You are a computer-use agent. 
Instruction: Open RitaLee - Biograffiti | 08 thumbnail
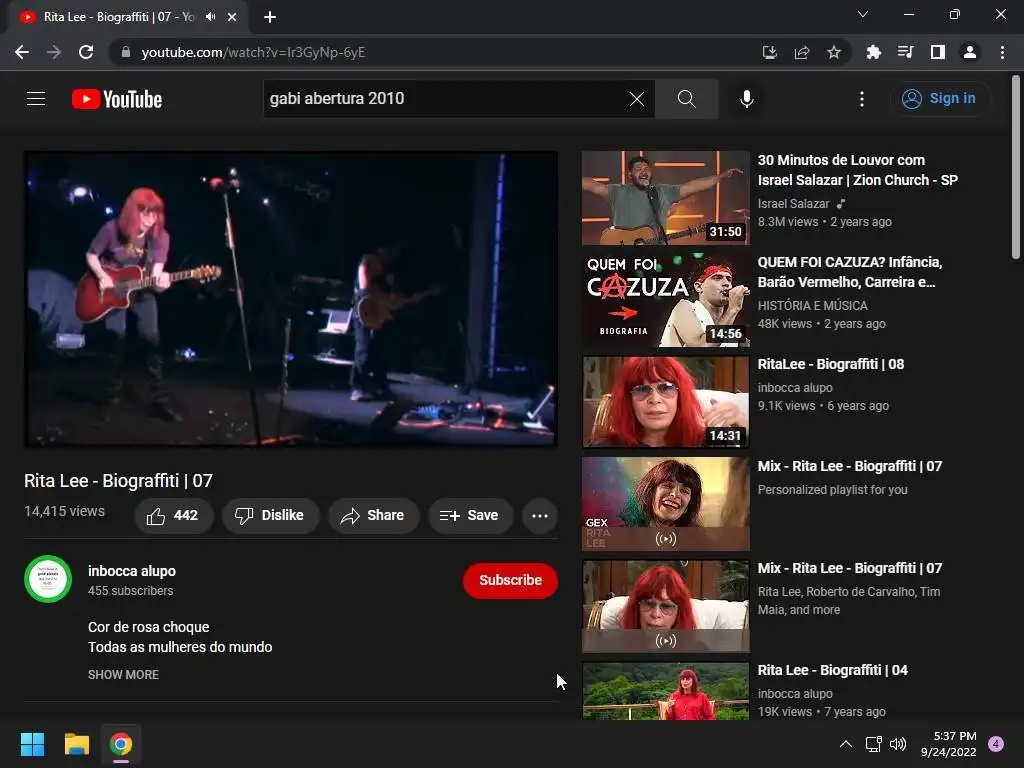(x=665, y=402)
